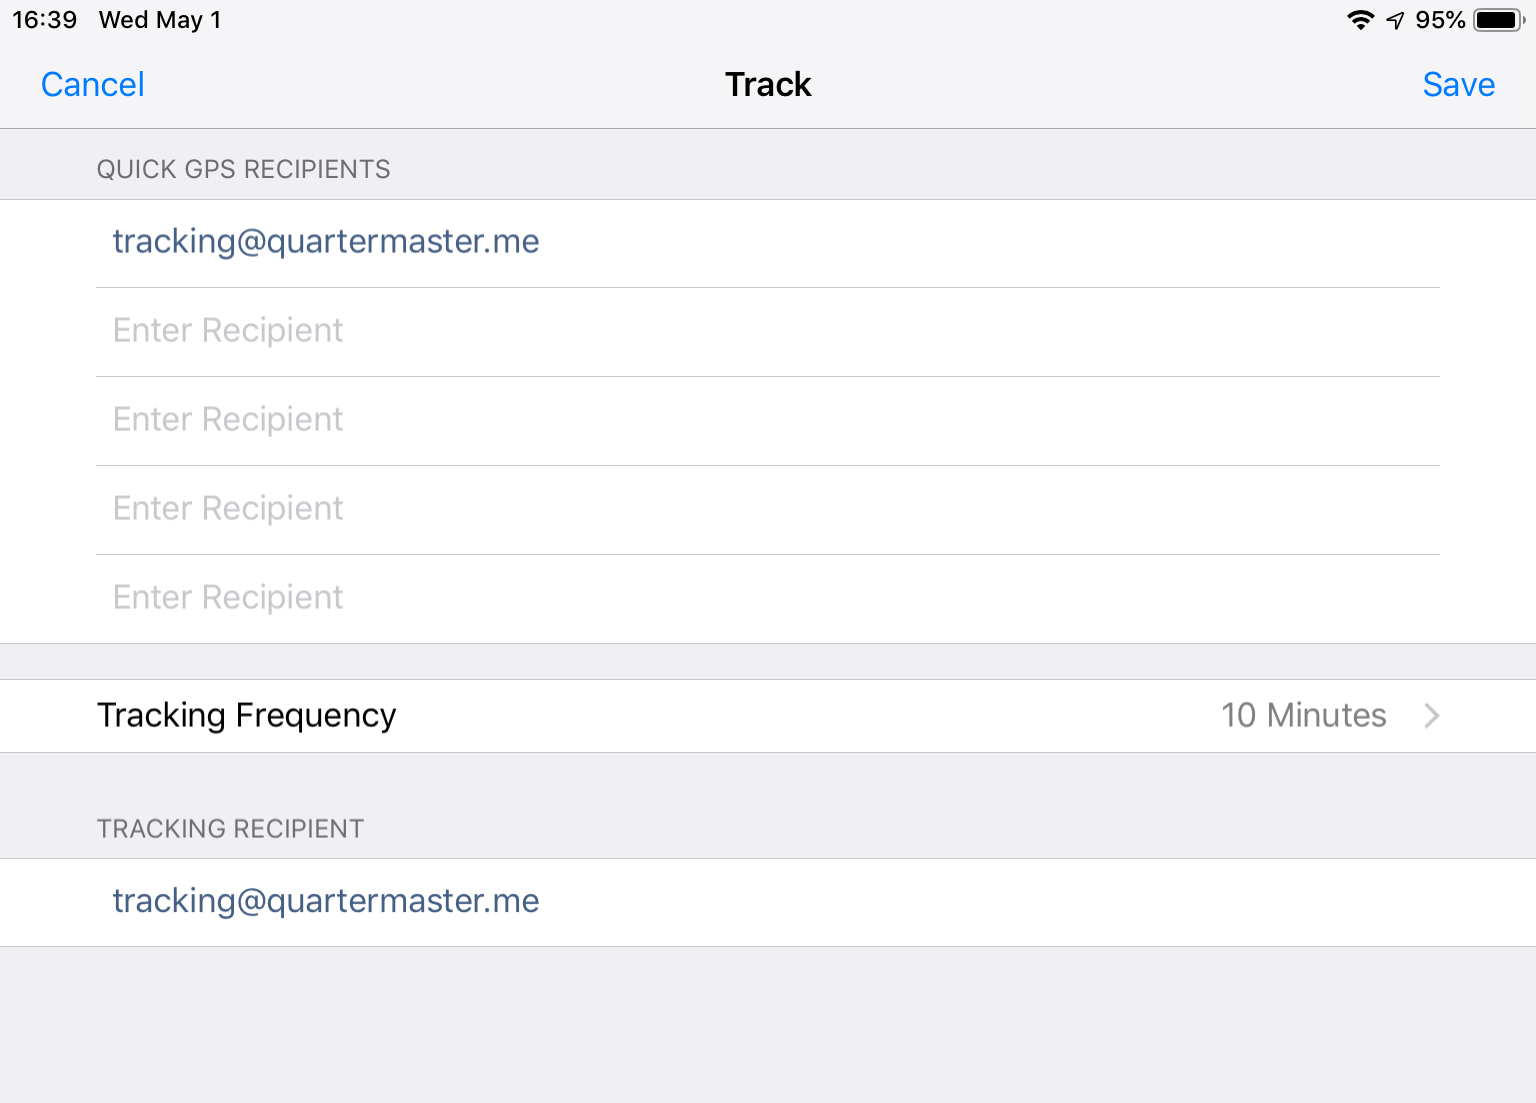Tap the 16:39 clock in status bar

44,20
